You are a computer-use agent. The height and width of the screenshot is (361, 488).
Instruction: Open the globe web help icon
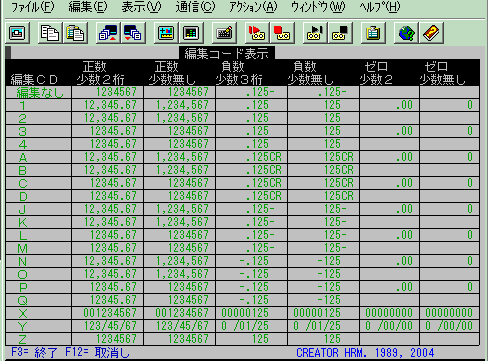406,33
